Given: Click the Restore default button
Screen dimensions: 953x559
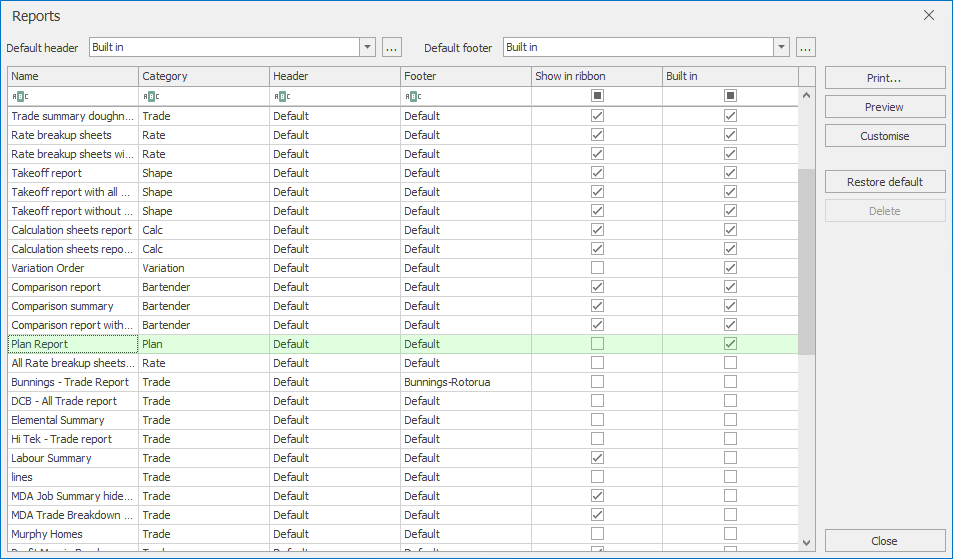Looking at the screenshot, I should pos(884,182).
